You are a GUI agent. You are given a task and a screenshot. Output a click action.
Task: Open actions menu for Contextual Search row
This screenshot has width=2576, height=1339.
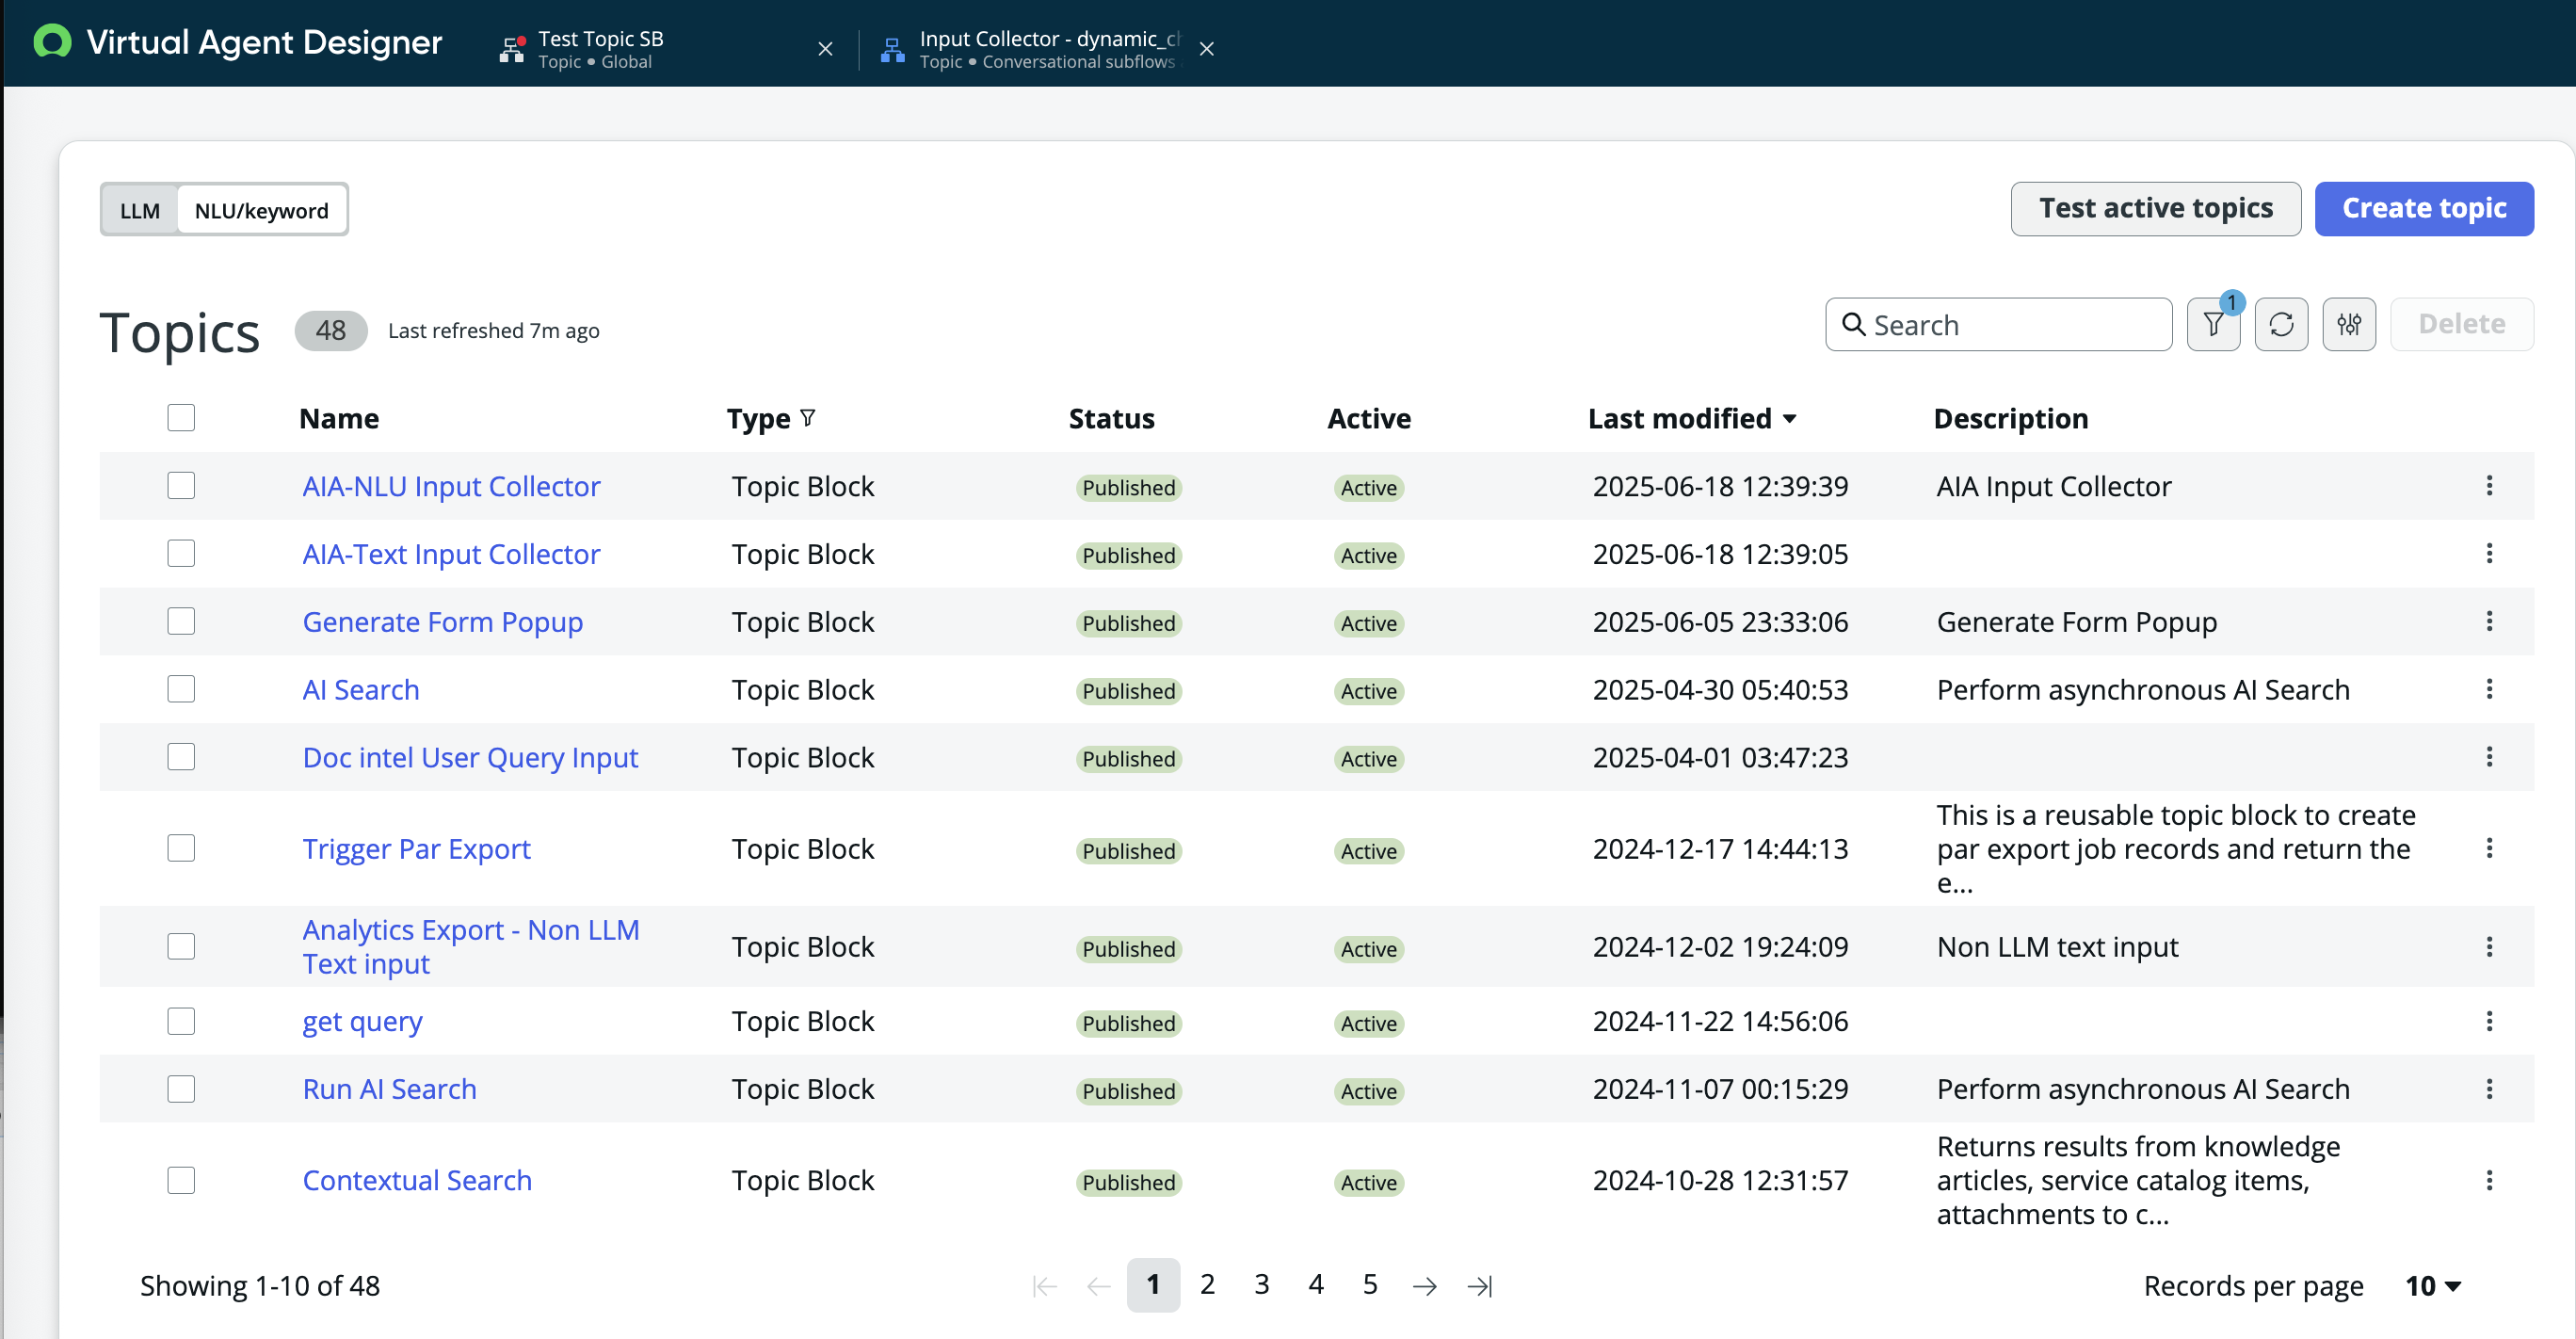2489,1180
